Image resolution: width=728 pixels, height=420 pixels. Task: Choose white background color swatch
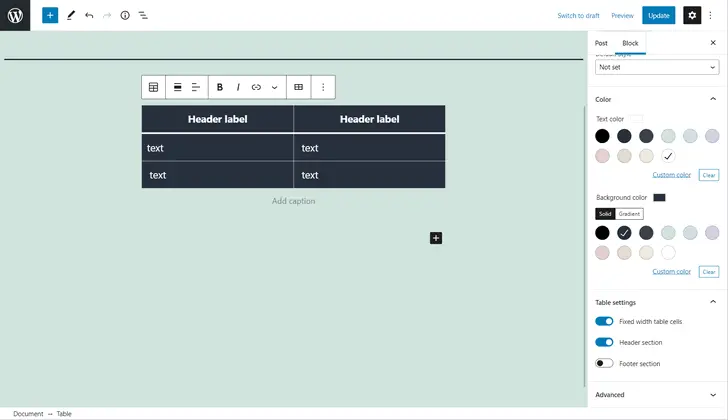point(668,252)
